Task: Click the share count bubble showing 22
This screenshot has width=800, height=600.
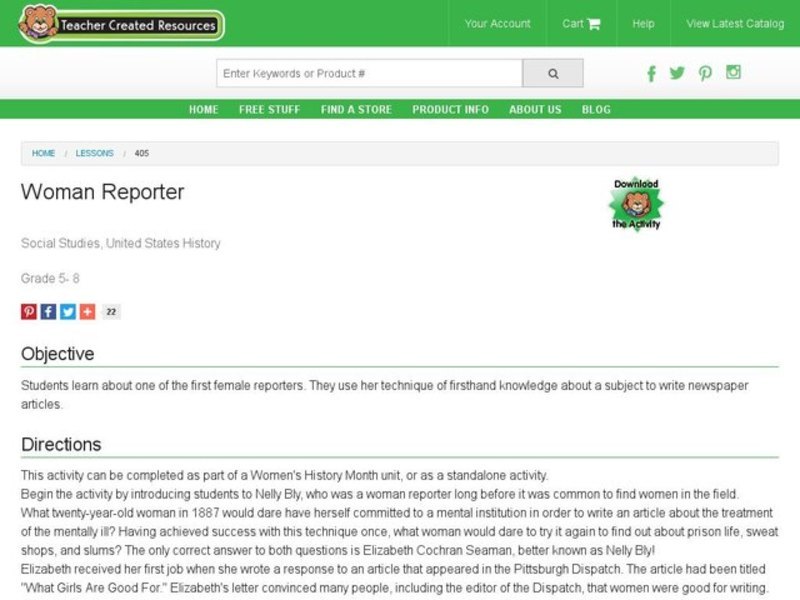Action: tap(112, 311)
